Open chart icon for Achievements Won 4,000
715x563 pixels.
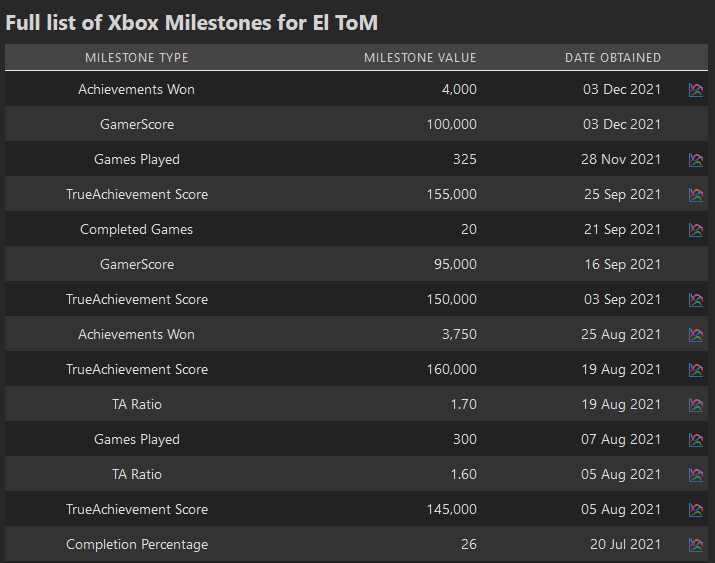[695, 90]
